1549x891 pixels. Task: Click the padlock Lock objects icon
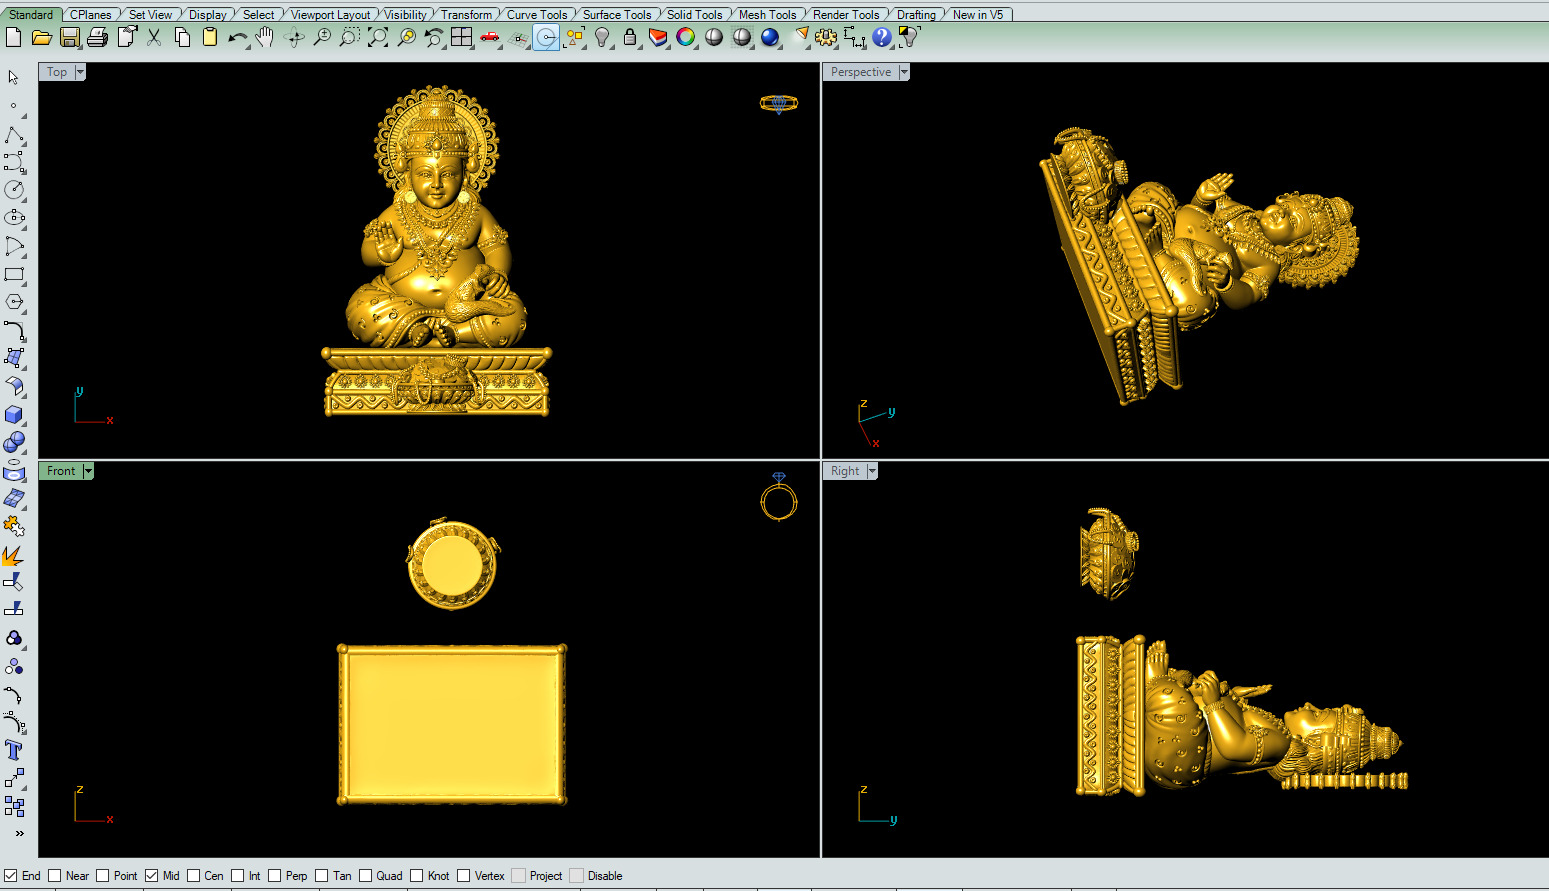[630, 37]
